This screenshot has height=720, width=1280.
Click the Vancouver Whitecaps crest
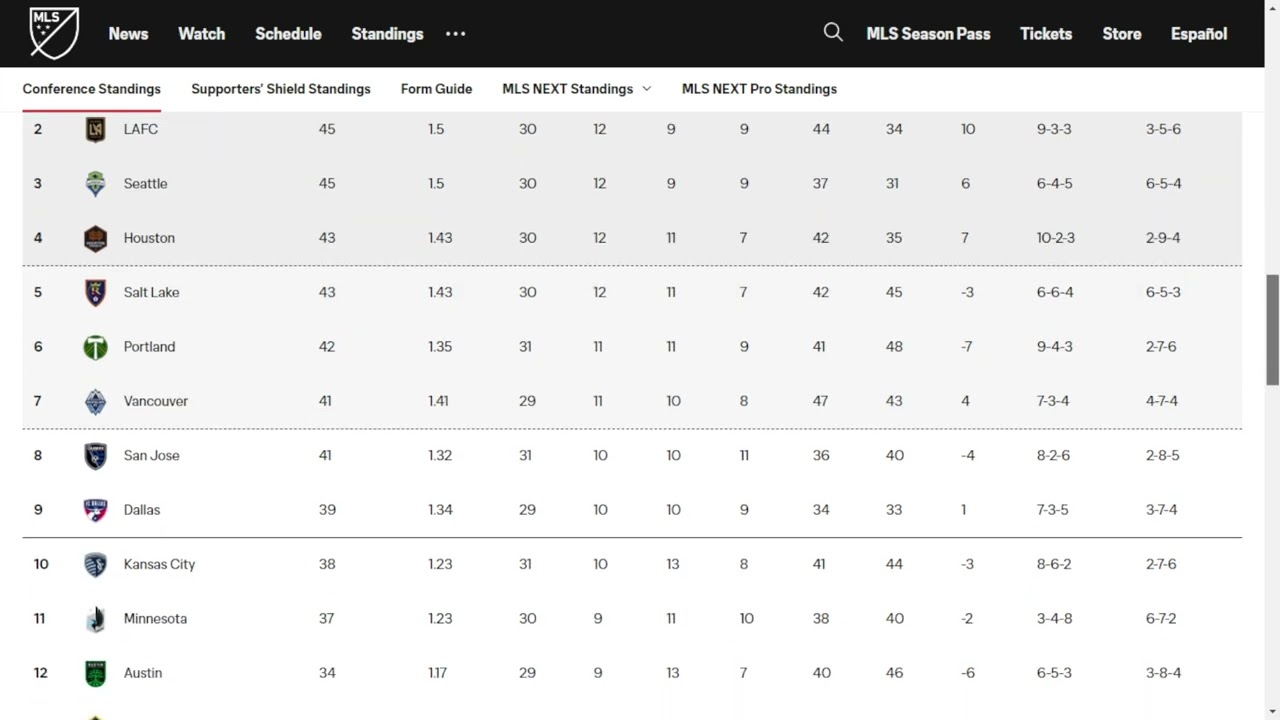(95, 401)
